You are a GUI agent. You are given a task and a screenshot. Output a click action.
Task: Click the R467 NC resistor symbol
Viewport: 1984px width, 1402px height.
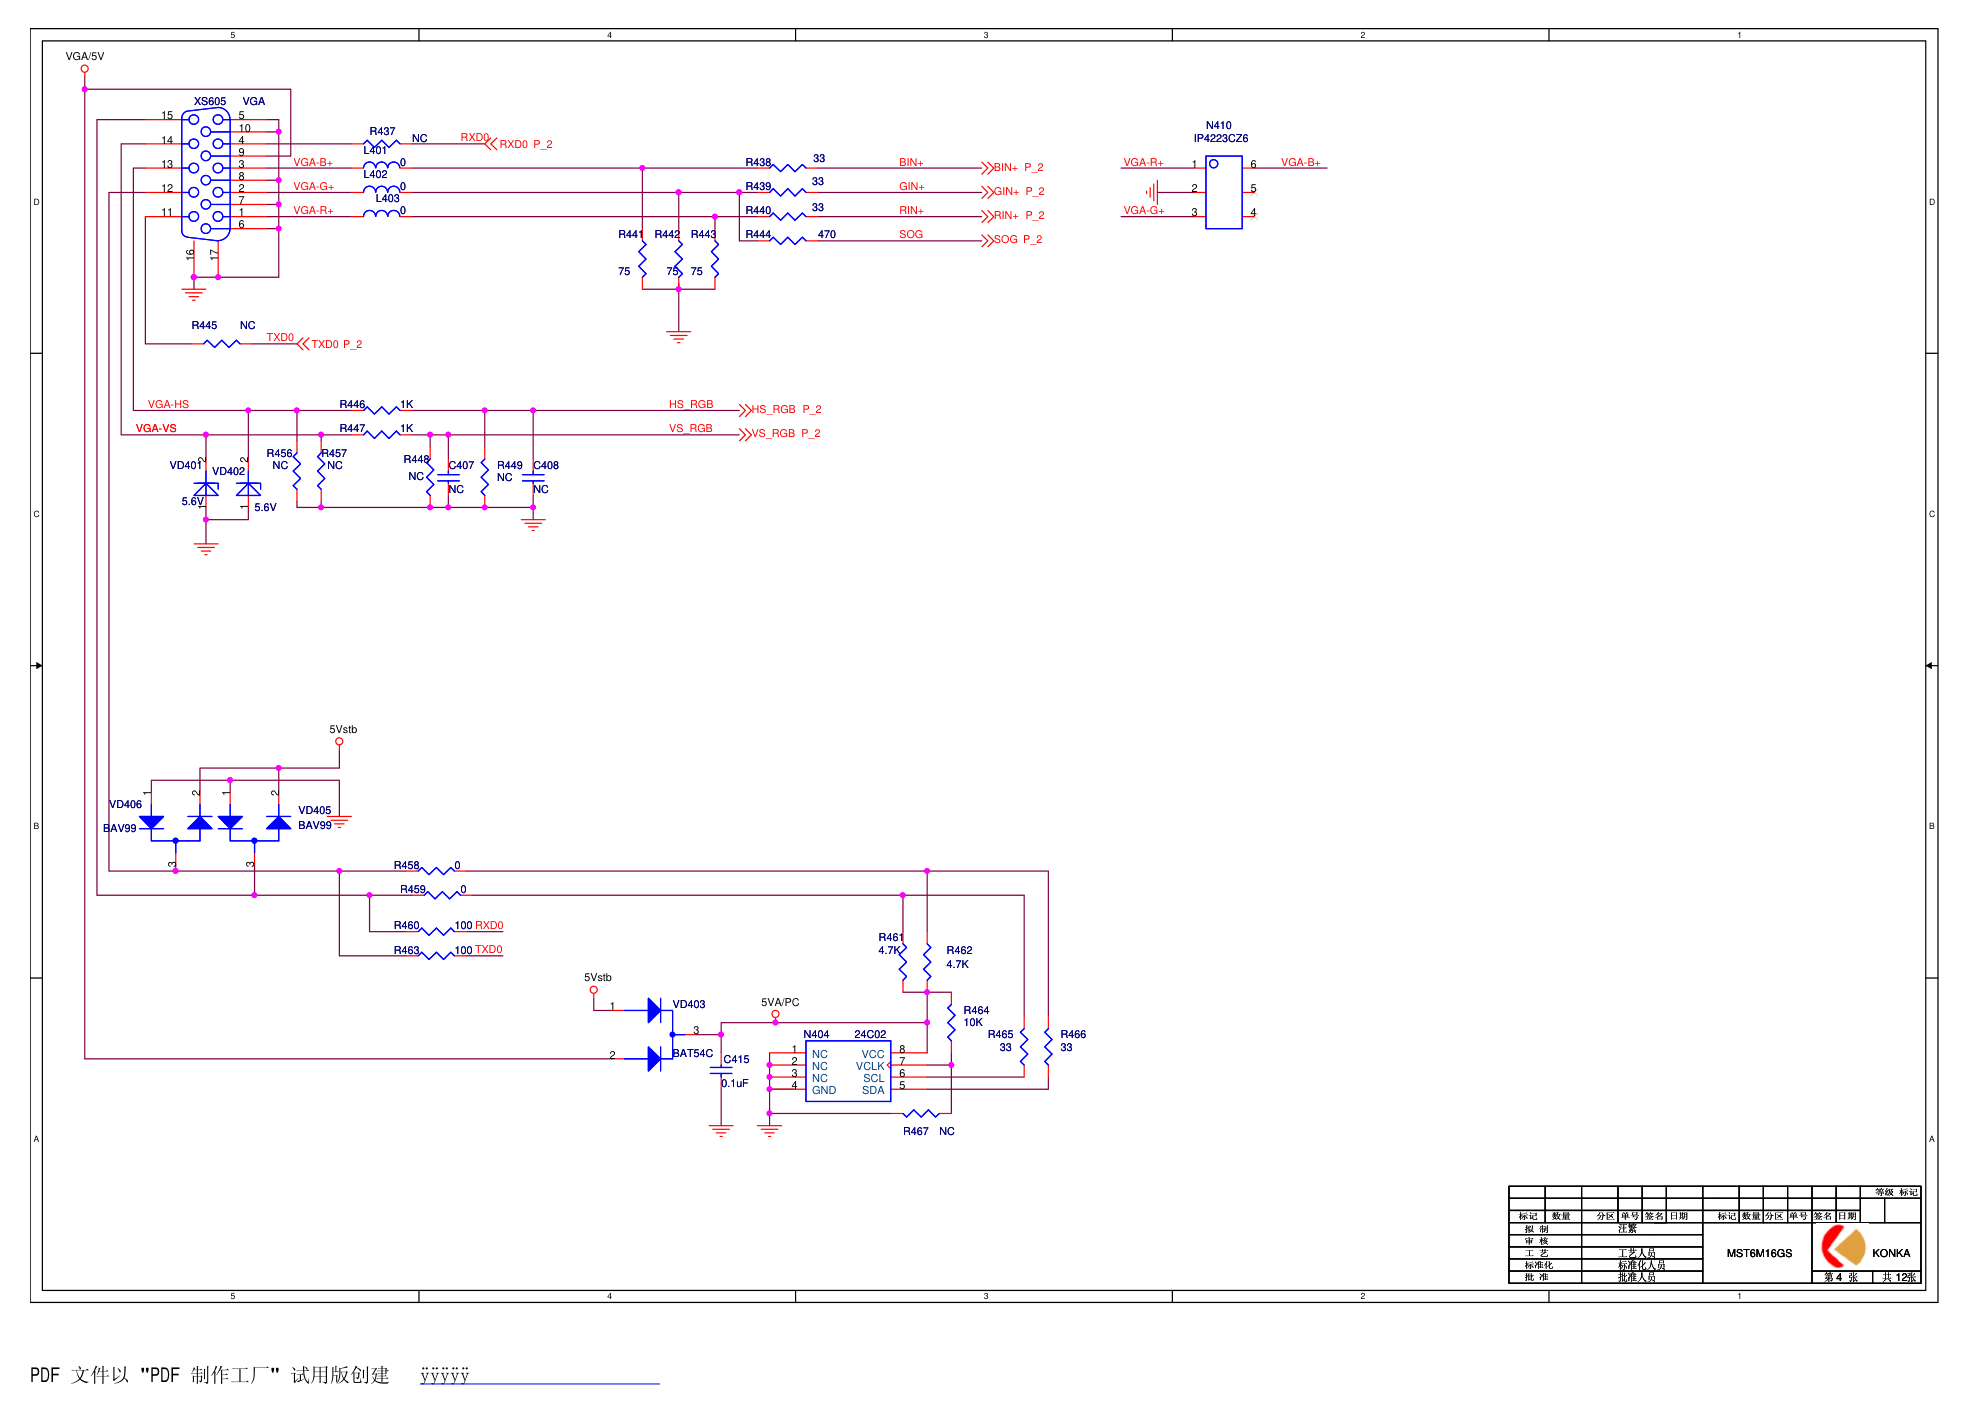click(x=921, y=1114)
